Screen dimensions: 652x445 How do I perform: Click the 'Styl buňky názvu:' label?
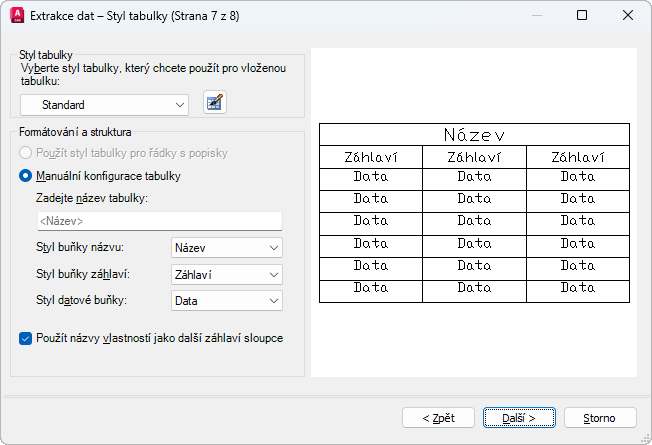pos(80,247)
